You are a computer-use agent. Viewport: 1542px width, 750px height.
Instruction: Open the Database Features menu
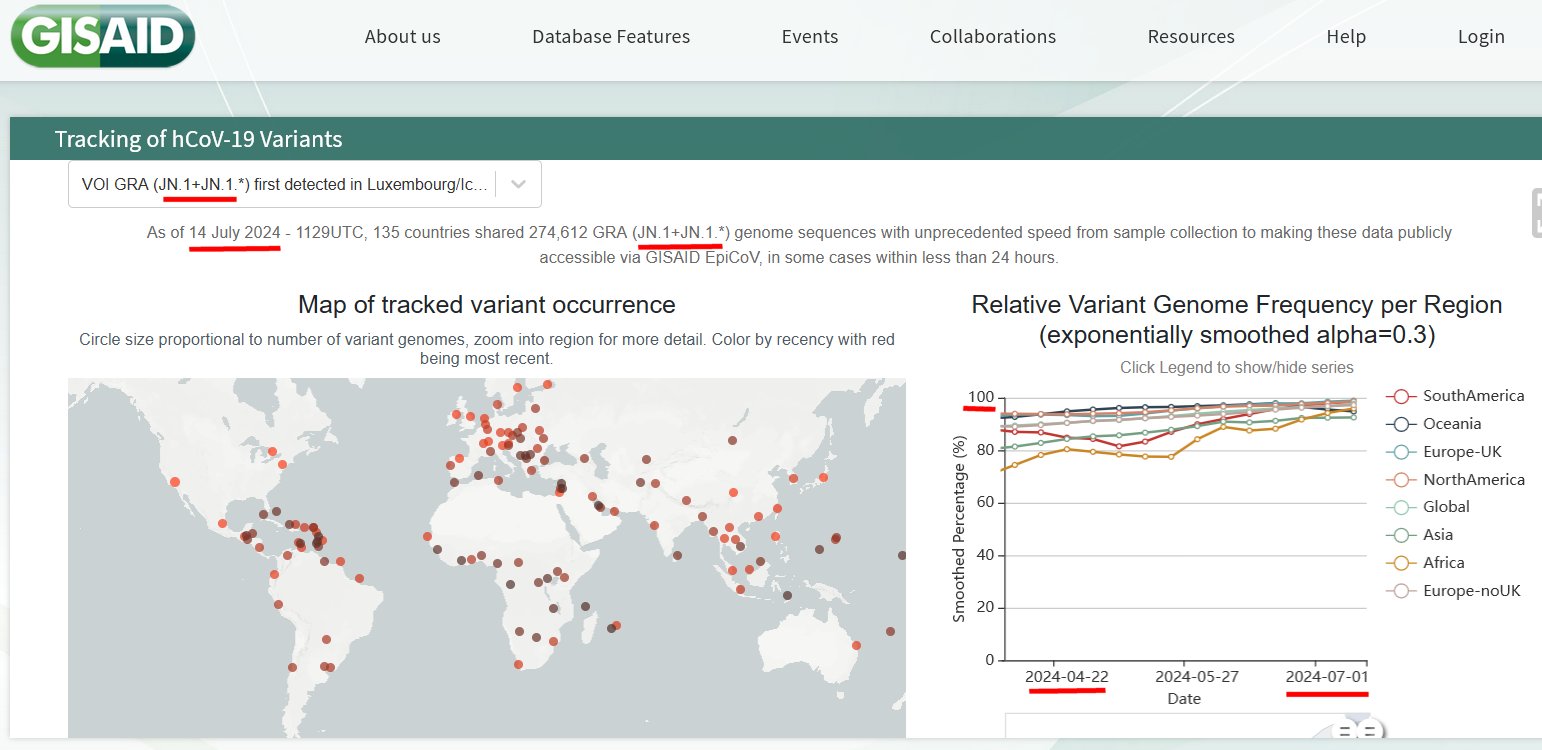point(610,36)
